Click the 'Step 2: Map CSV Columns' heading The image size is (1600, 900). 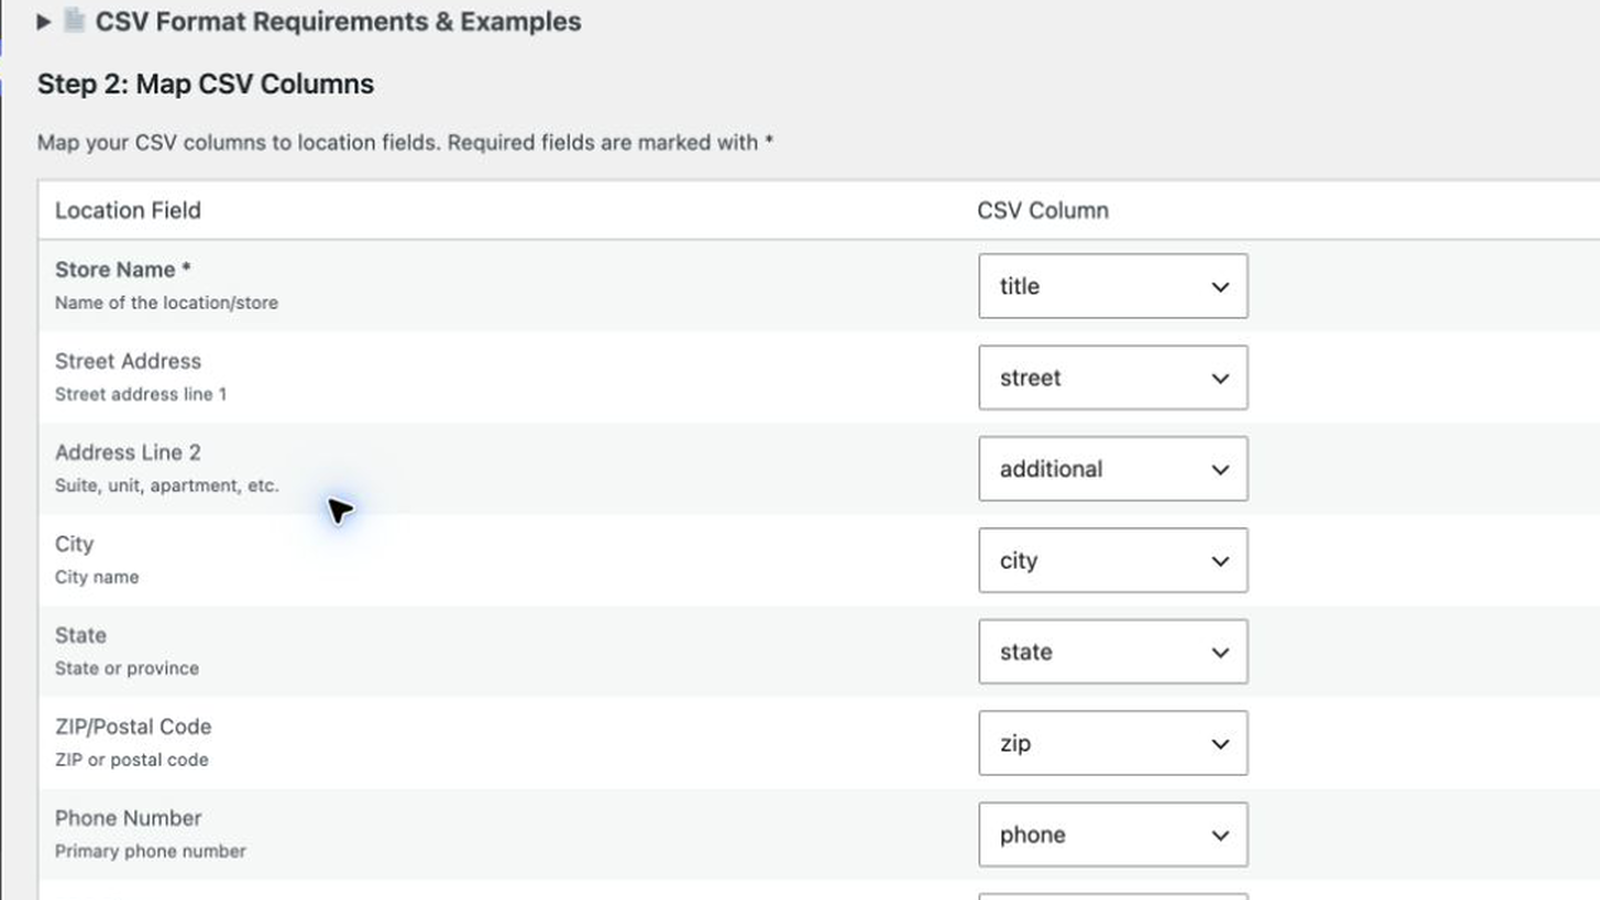click(206, 84)
